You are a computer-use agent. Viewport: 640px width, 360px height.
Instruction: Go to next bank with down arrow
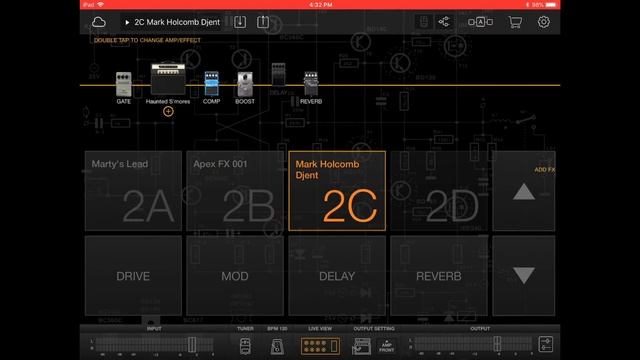[524, 276]
